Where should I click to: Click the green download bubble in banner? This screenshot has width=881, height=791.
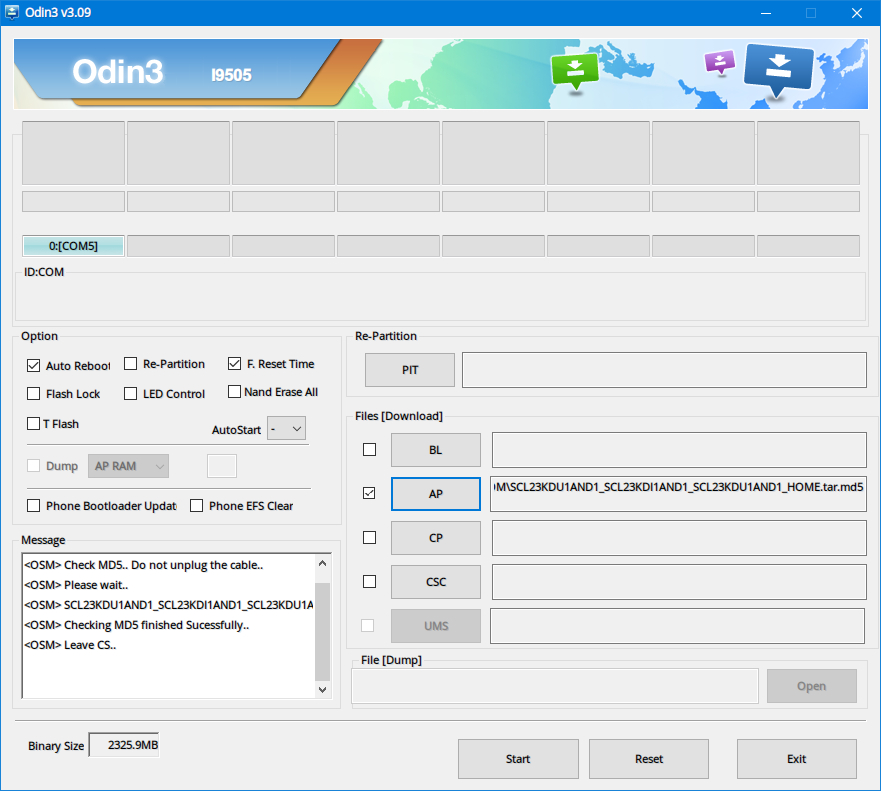575,71
